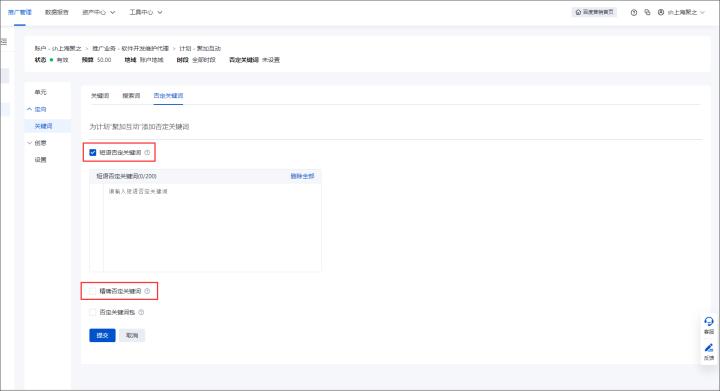Click the 时段 全部时段 setting
The image size is (720, 391).
tap(196, 60)
